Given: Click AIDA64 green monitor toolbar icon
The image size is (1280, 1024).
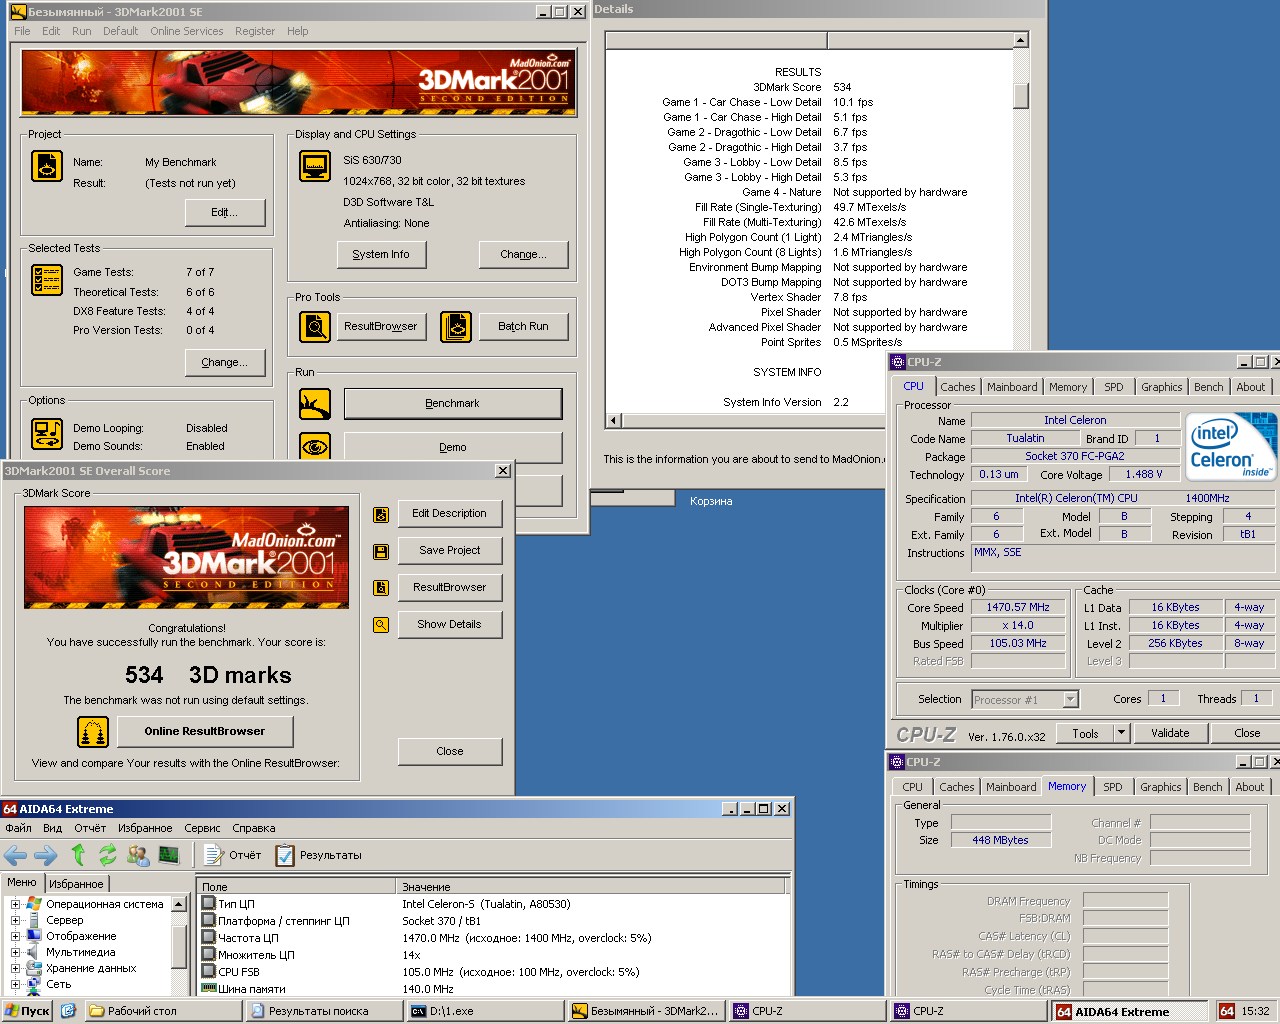Looking at the screenshot, I should coord(169,855).
